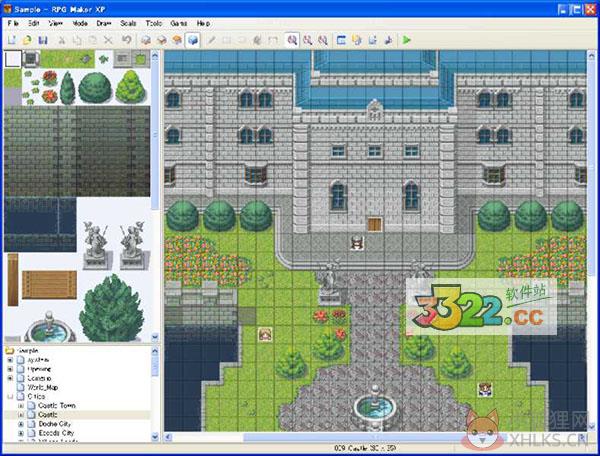Screen dimensions: 600x456
Task: Open the Help menu
Action: (x=203, y=23)
